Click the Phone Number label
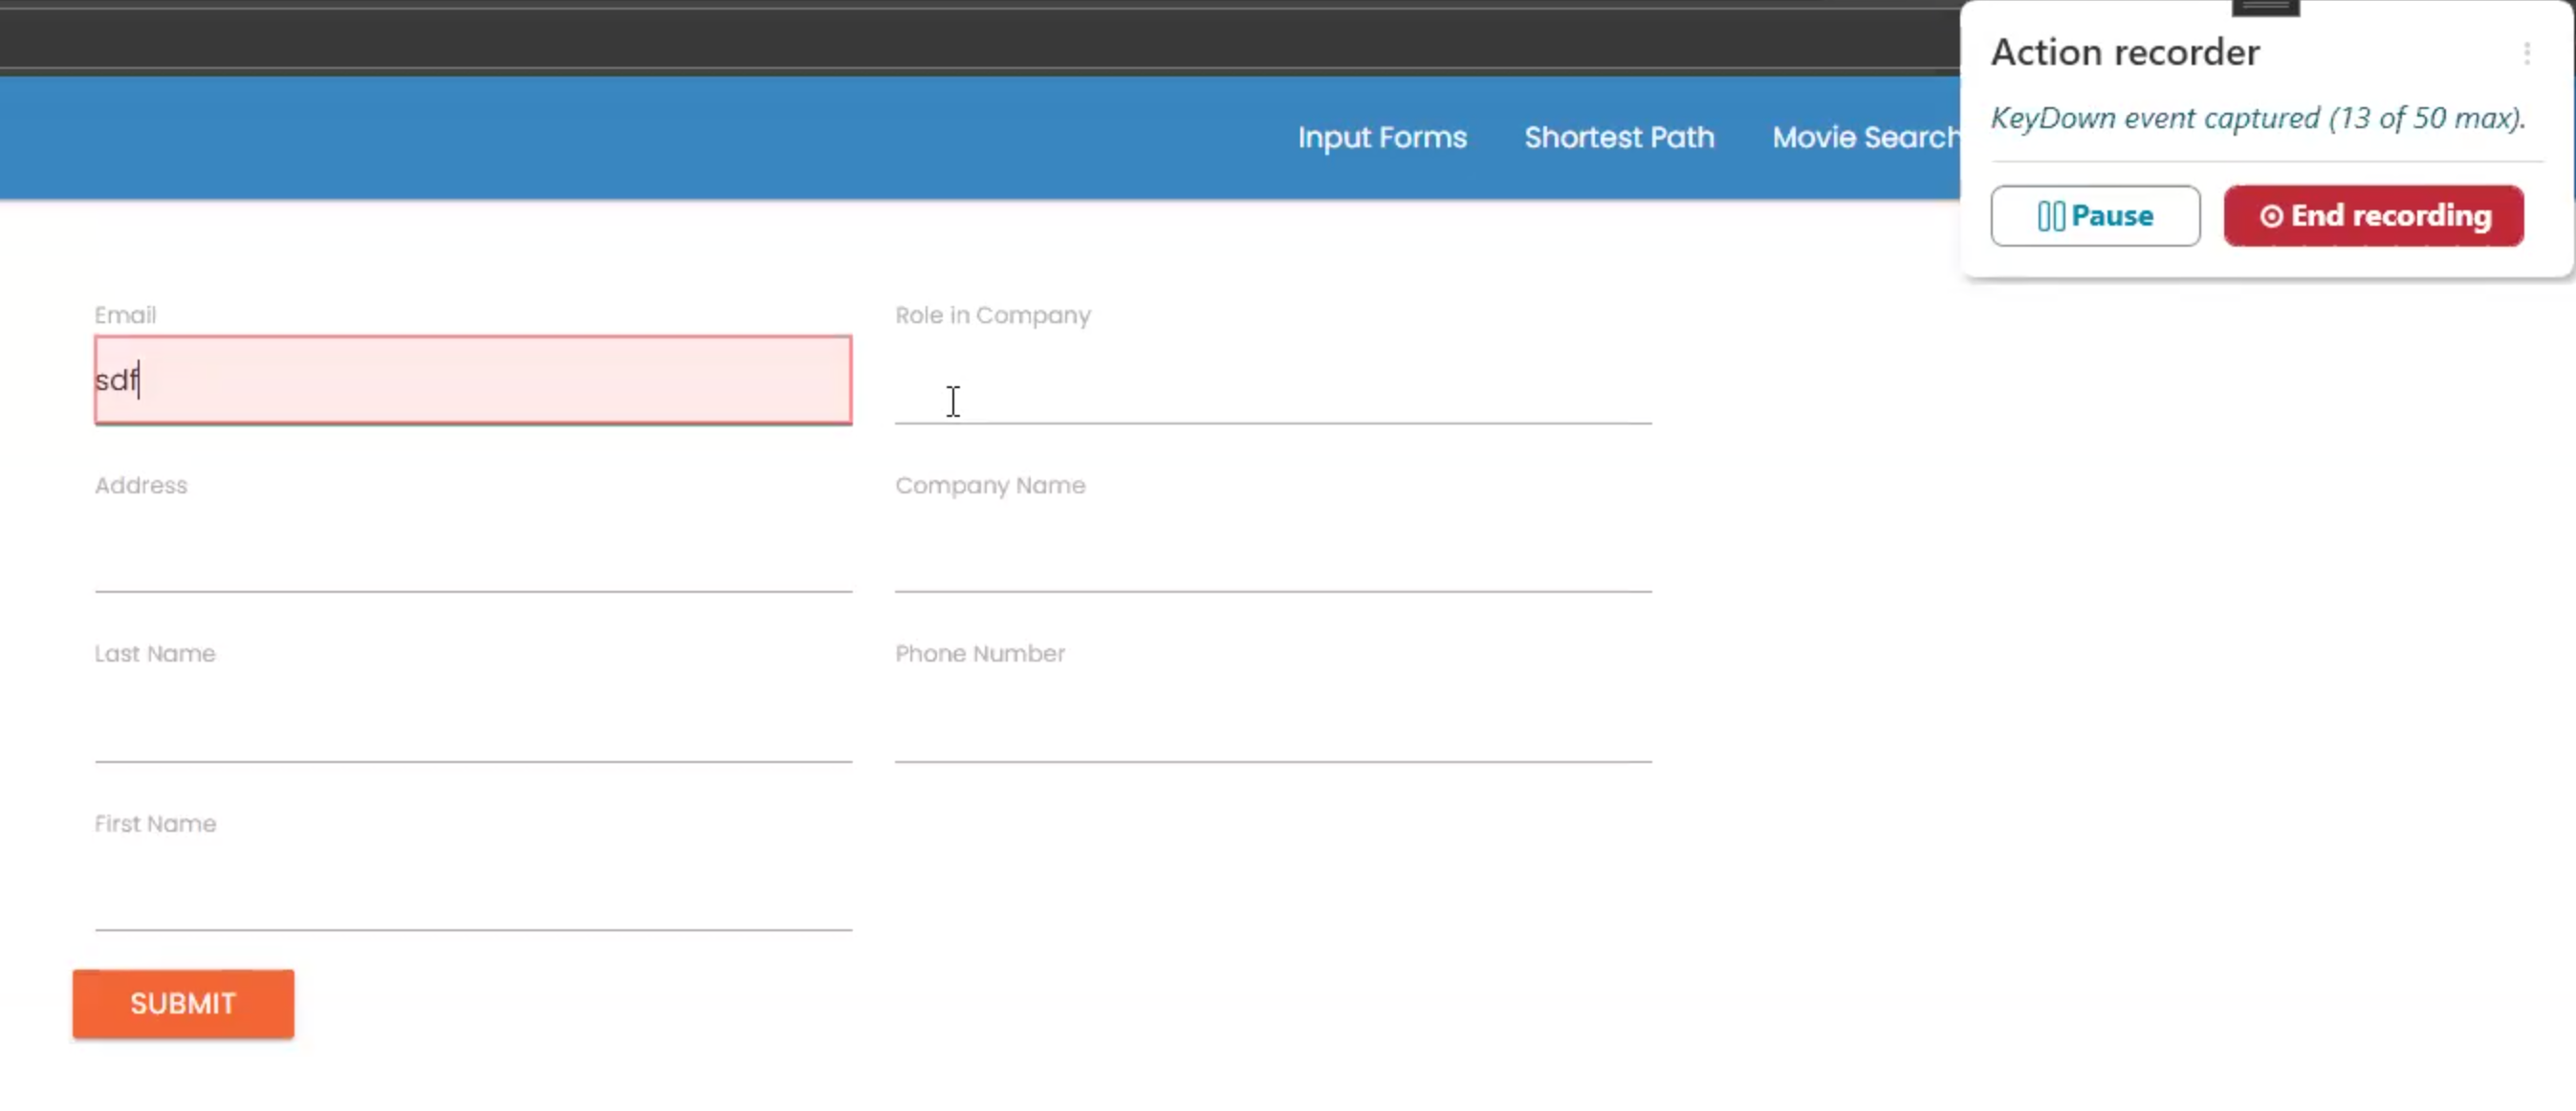The width and height of the screenshot is (2576, 1111). click(x=980, y=653)
